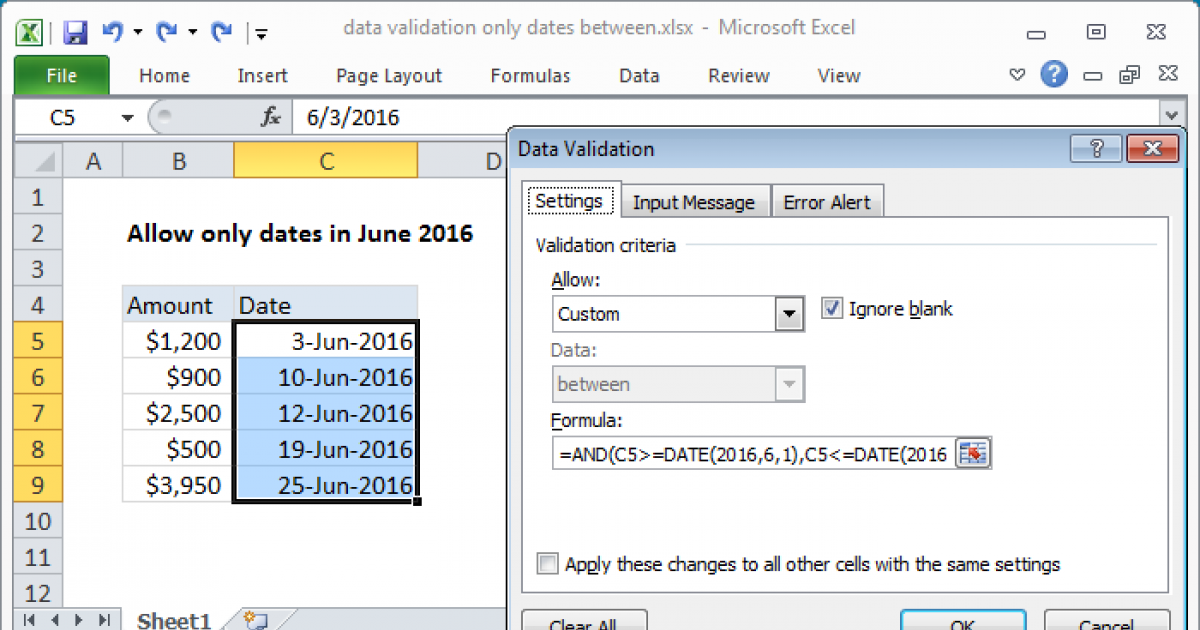
Task: Confirm validation with the OK button
Action: point(963,624)
